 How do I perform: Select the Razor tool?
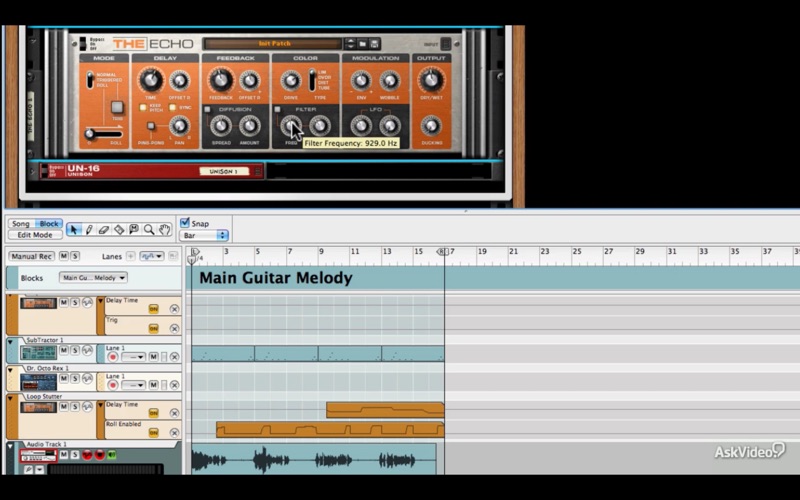coord(119,230)
